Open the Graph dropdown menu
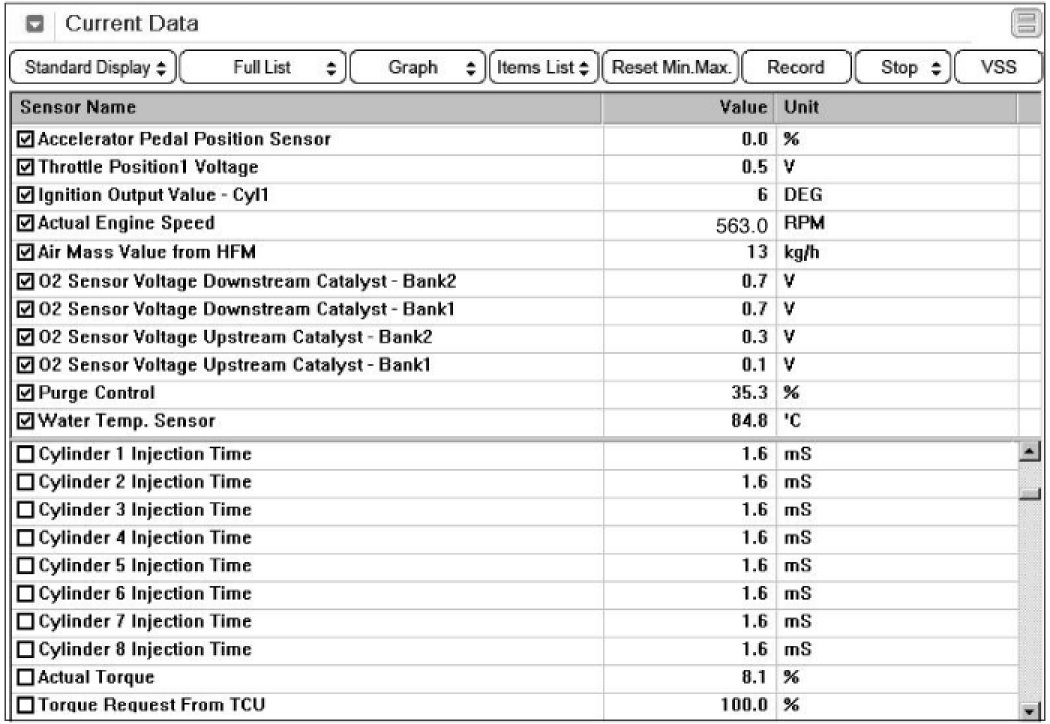Image resolution: width=1050 pixels, height=724 pixels. 419,68
